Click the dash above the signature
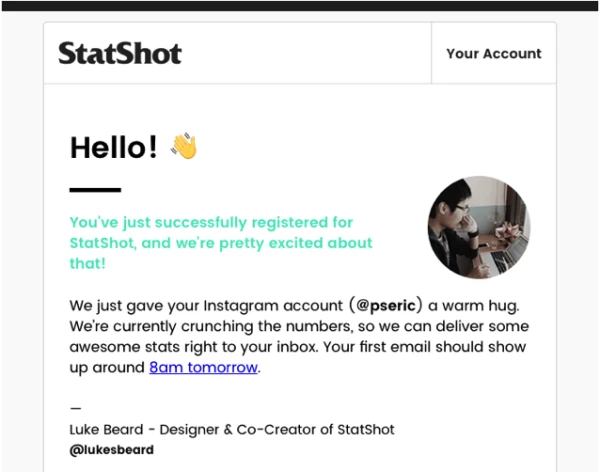The width and height of the screenshot is (600, 472). (75, 408)
